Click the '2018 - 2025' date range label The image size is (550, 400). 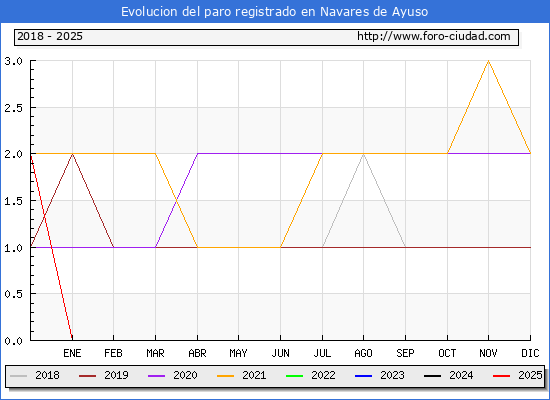coord(50,36)
